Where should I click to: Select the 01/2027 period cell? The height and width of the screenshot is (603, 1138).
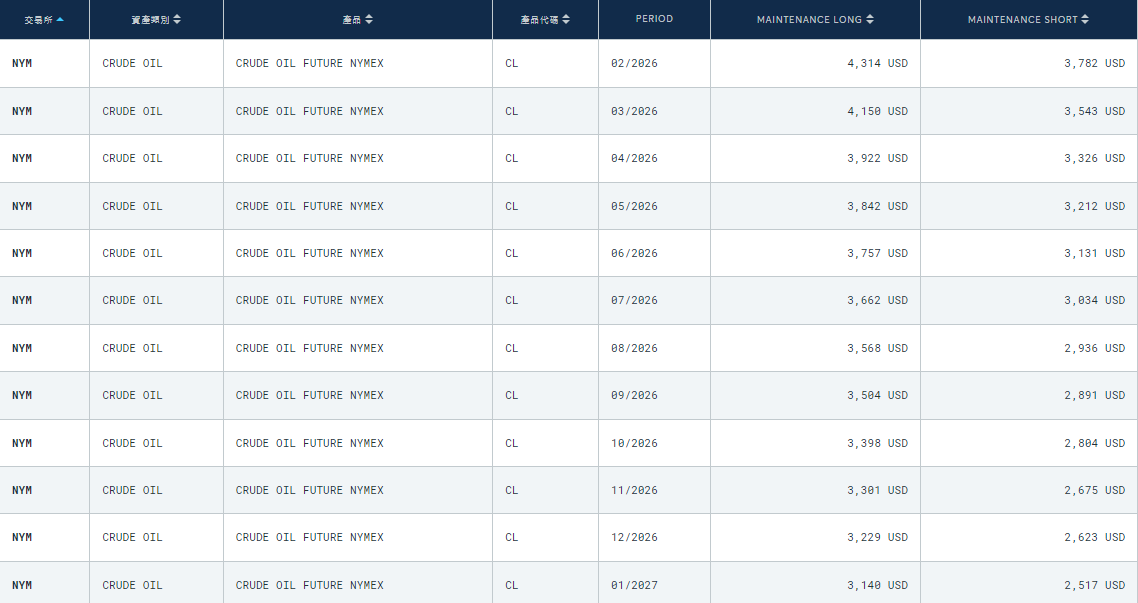pos(634,585)
